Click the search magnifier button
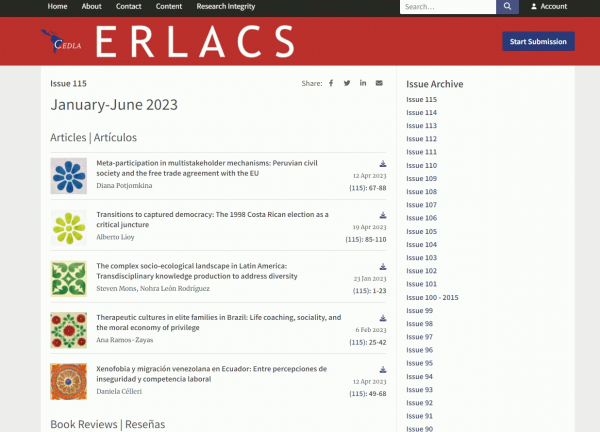Image resolution: width=600 pixels, height=432 pixels. click(x=507, y=7)
